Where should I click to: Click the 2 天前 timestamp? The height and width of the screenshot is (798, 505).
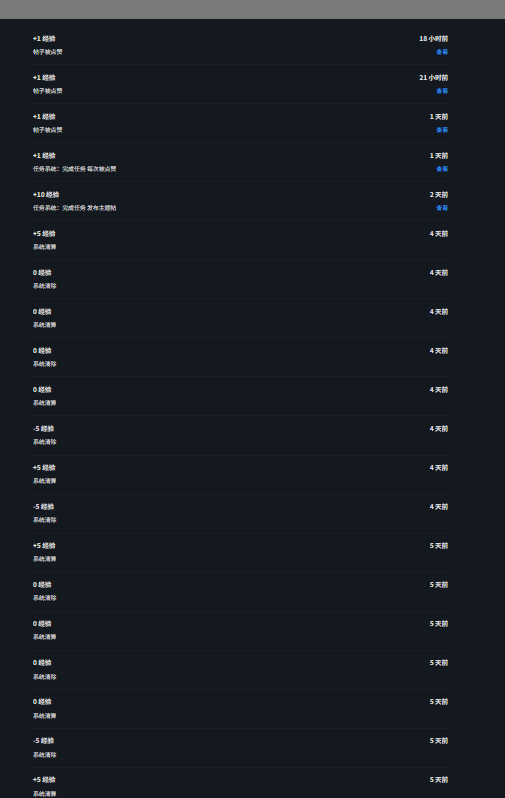tap(439, 194)
